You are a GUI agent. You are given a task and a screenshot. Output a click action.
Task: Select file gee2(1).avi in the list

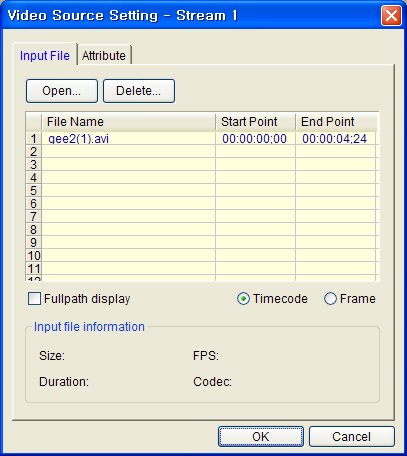click(x=129, y=138)
